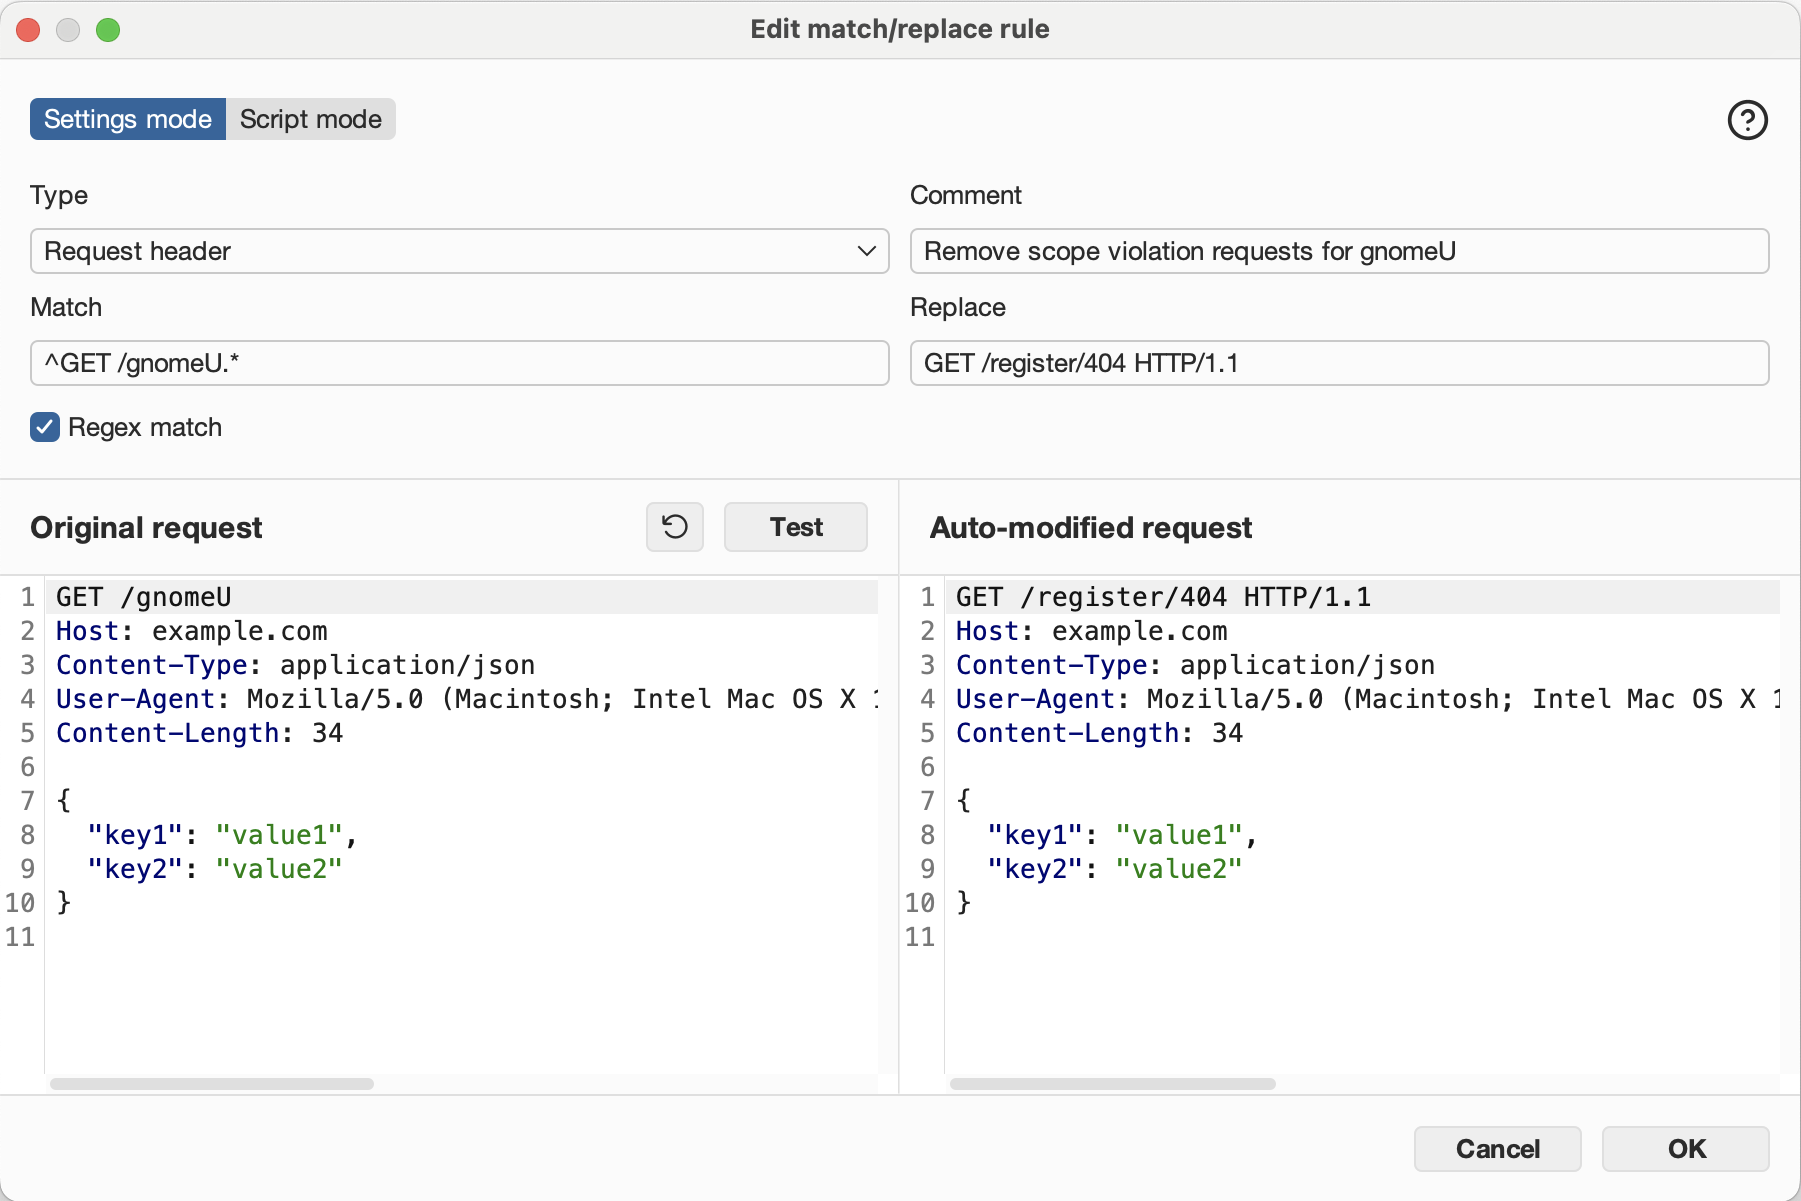This screenshot has height=1201, width=1801.
Task: Click Content-Type line in original request
Action: coord(296,665)
